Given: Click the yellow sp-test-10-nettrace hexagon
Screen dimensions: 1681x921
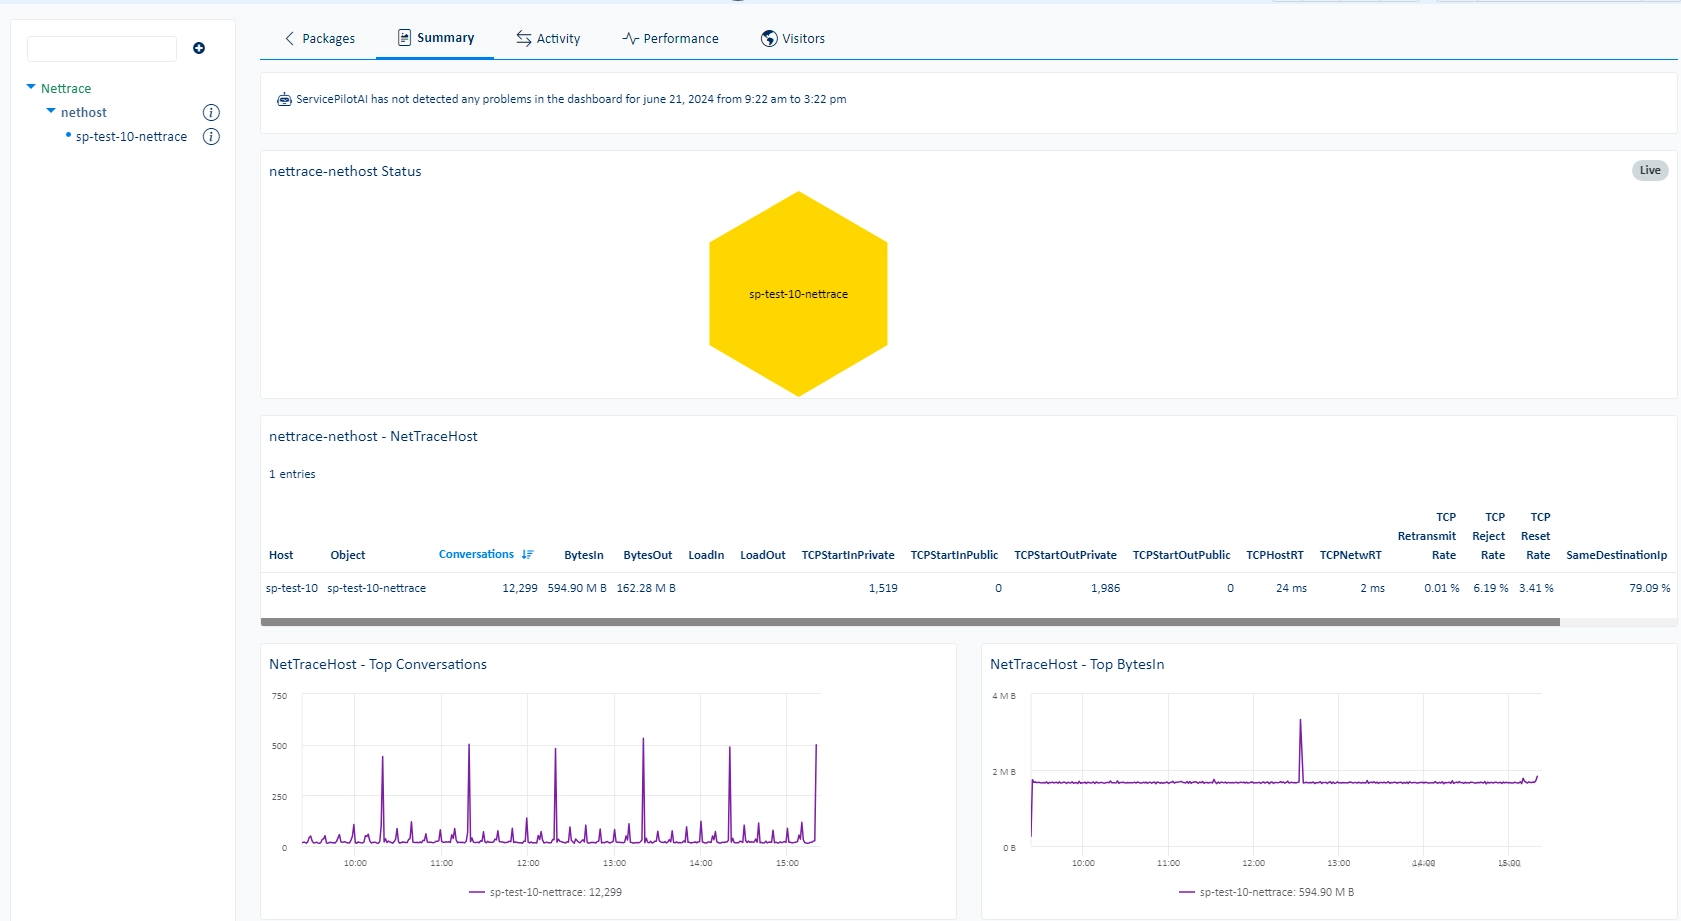Looking at the screenshot, I should (x=798, y=294).
